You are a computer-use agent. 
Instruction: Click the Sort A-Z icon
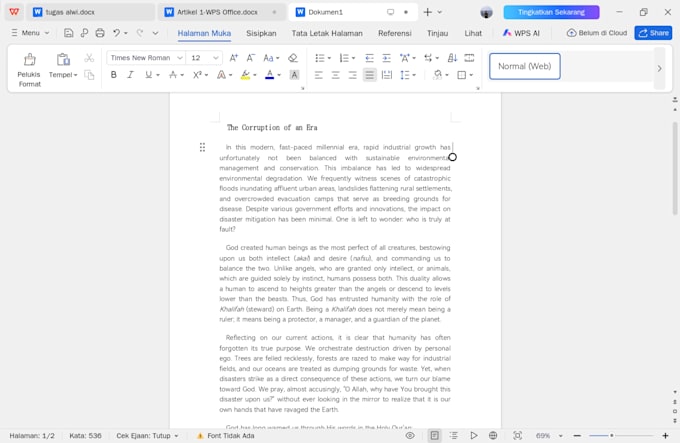(x=452, y=58)
